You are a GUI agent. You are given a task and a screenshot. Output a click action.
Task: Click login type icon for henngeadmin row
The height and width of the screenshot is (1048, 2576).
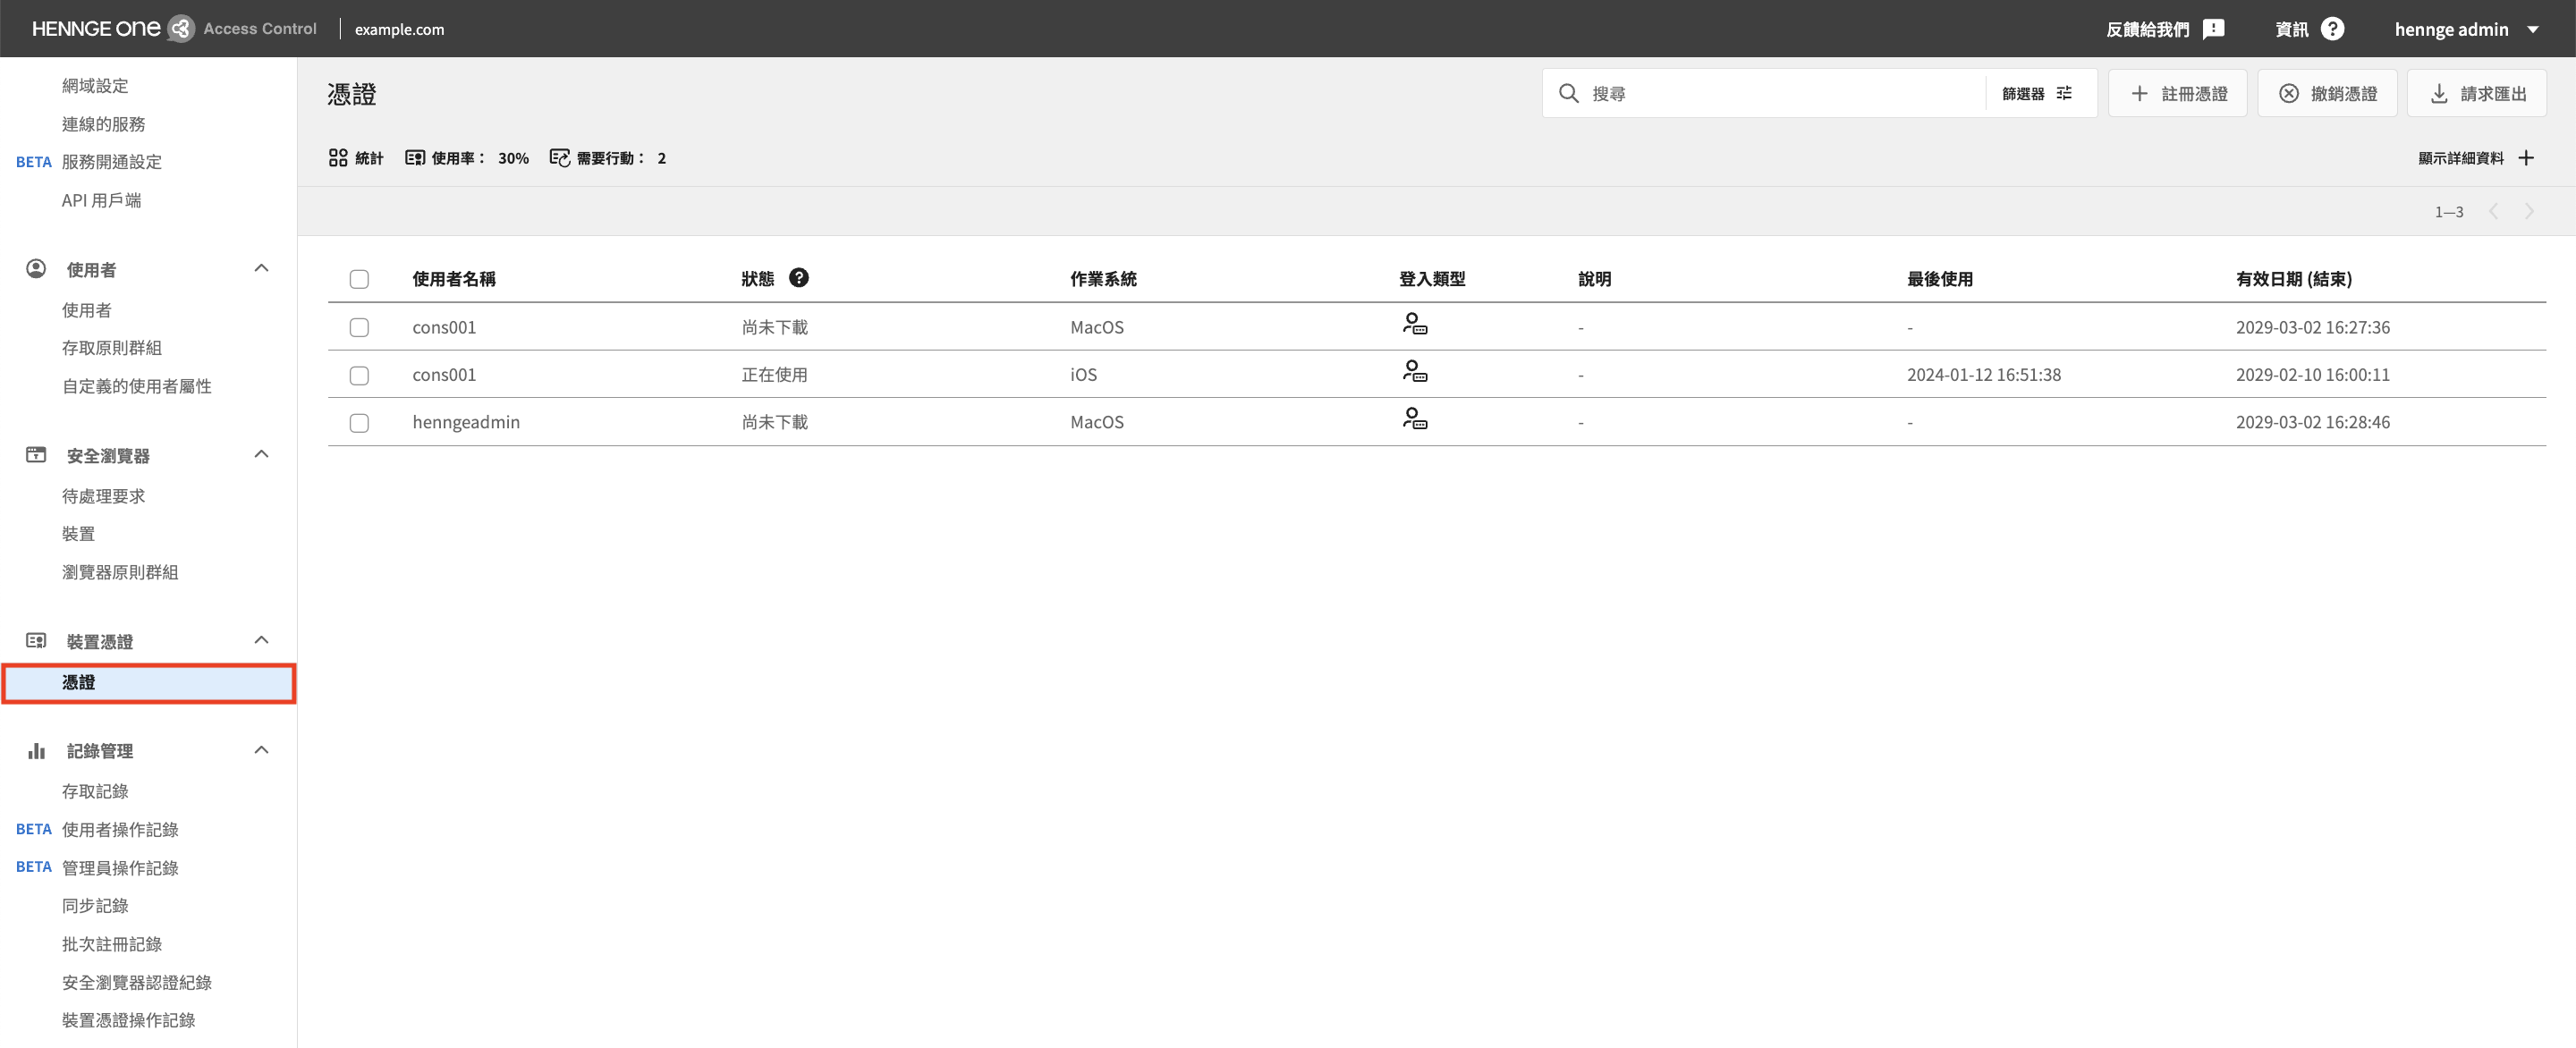(1414, 418)
